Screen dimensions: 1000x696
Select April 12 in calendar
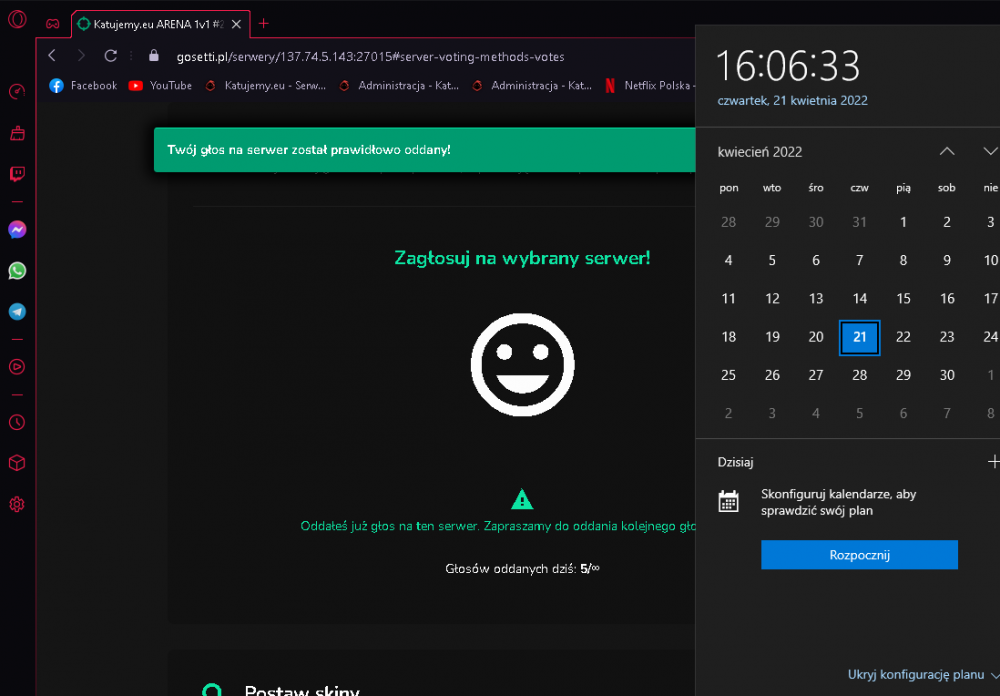(x=772, y=299)
